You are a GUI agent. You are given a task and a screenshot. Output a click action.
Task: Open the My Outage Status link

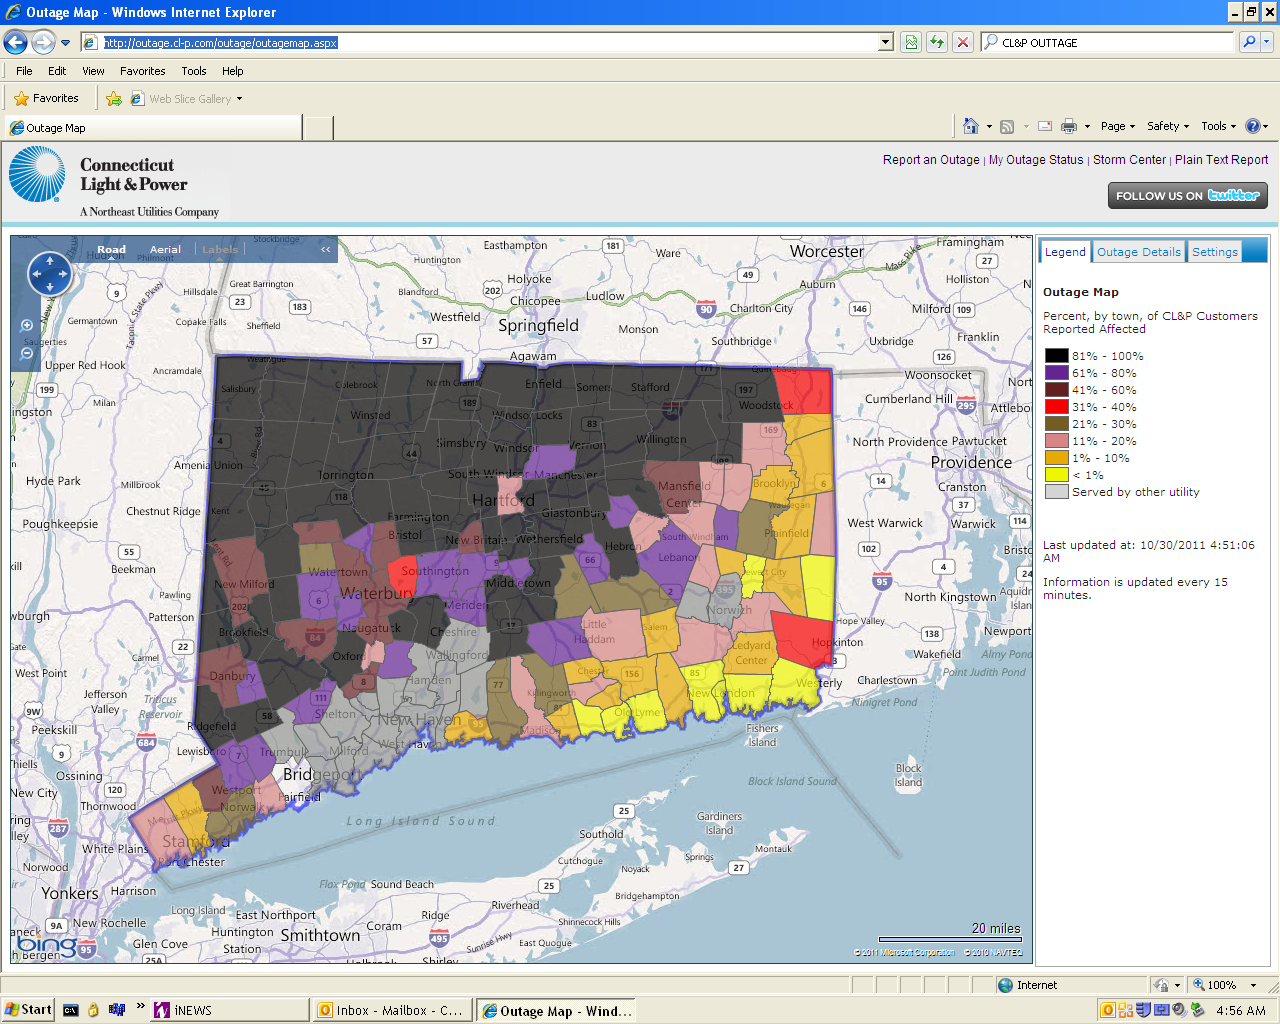[1036, 160]
